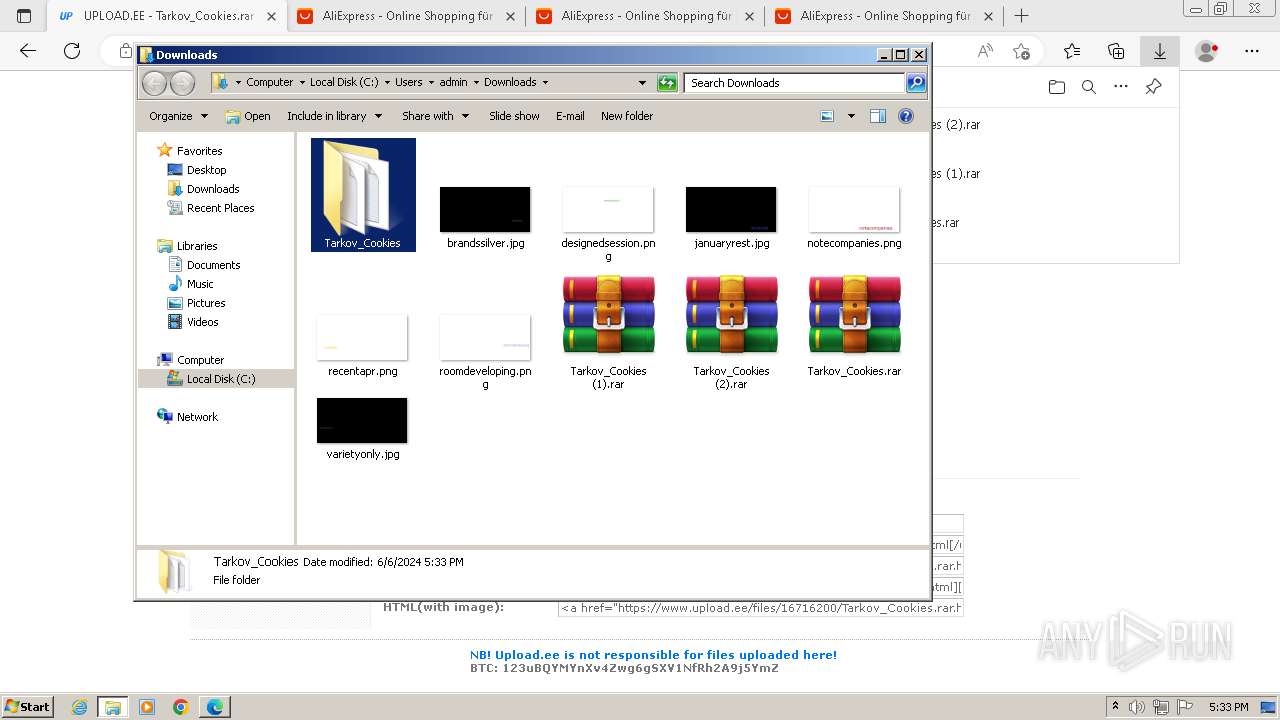Go back in Explorer
Viewport: 1280px width, 720px height.
tap(154, 83)
